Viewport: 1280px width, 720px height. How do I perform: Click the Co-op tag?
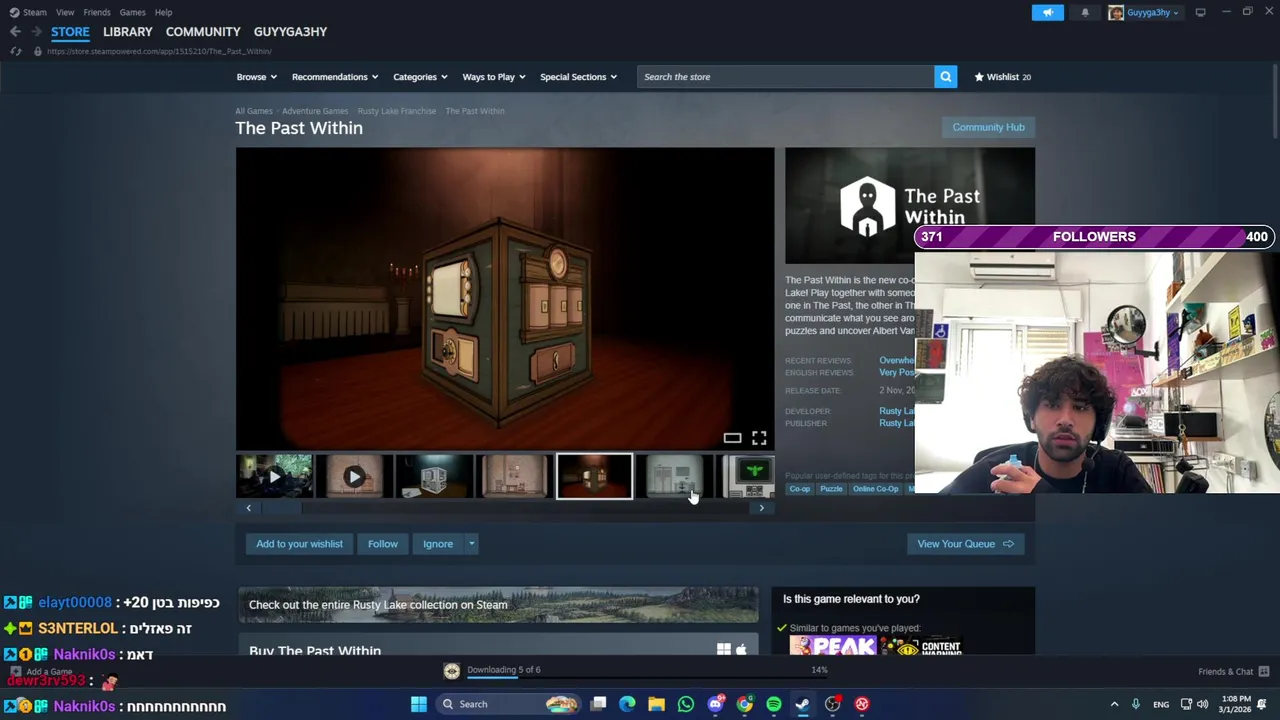[800, 489]
